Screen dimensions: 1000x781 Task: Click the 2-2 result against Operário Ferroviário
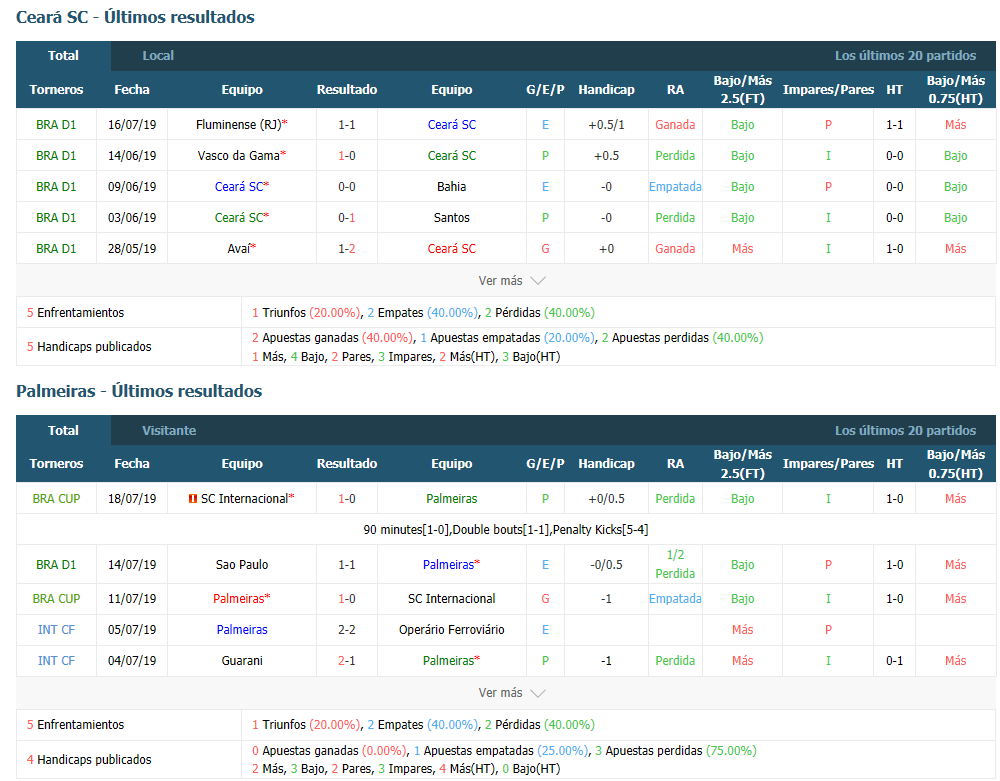(347, 629)
